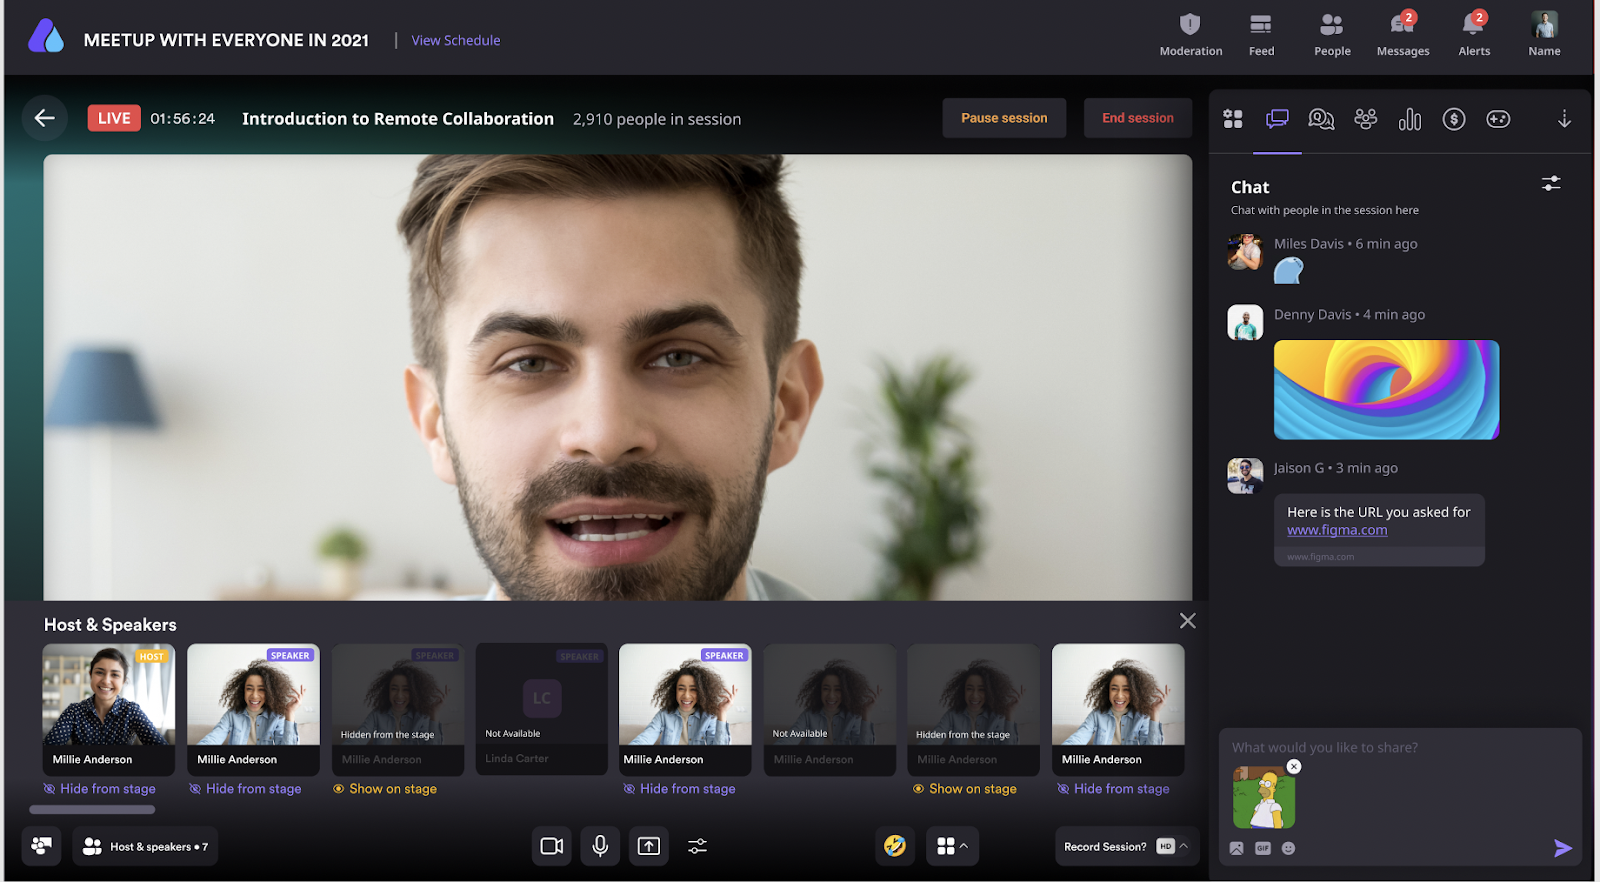Screen dimensions: 1600x882
Task: Click the 'Introduction to Remote Collaboration' title
Action: pyautogui.click(x=398, y=118)
